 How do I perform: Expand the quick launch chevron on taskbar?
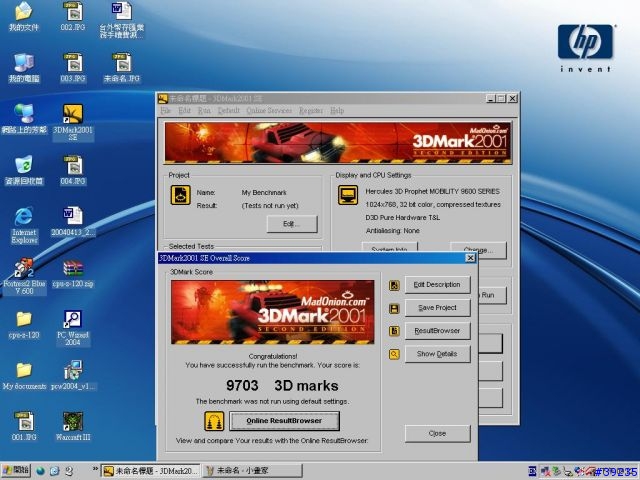coord(95,469)
